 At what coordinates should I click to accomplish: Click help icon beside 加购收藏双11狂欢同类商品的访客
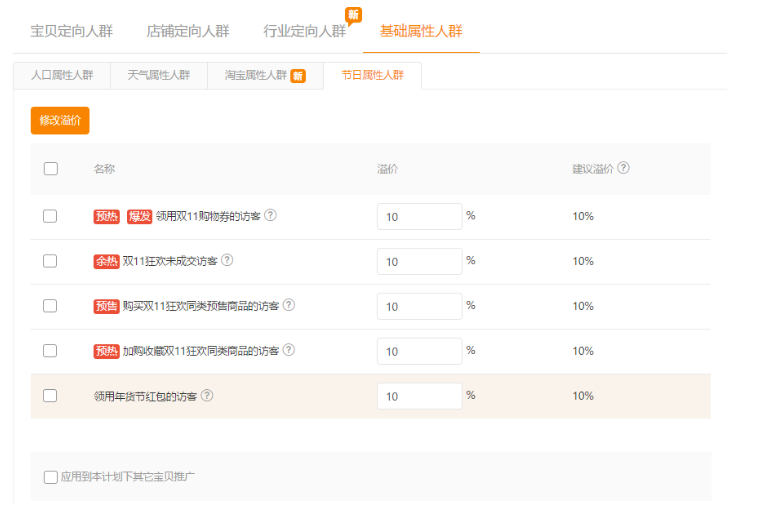coord(289,350)
